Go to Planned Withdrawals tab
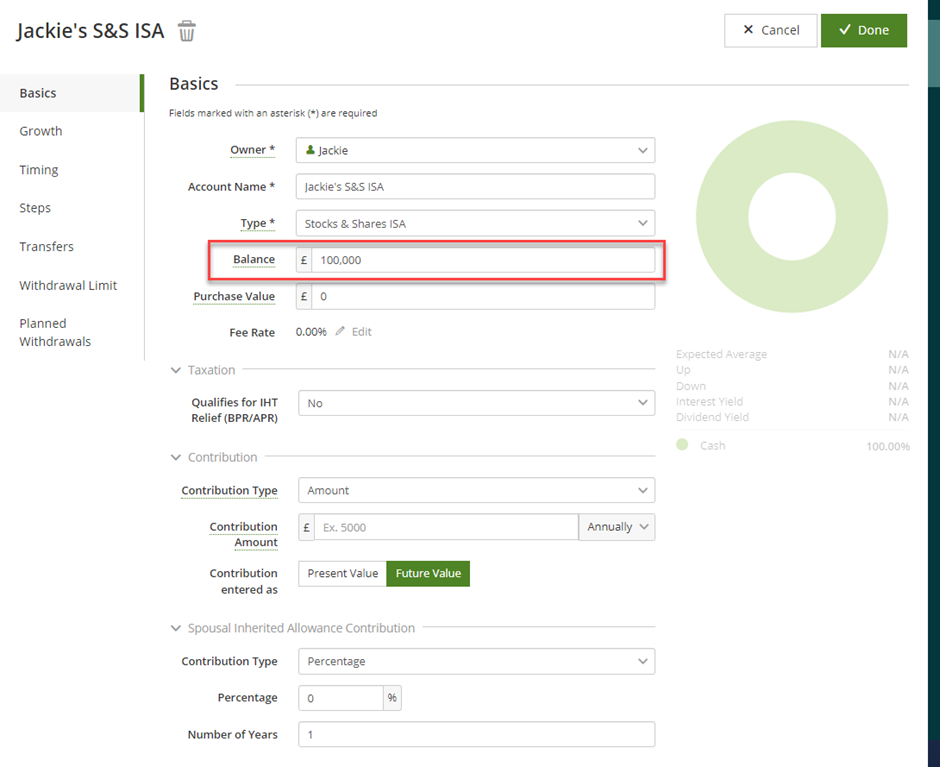This screenshot has width=940, height=767. 55,332
